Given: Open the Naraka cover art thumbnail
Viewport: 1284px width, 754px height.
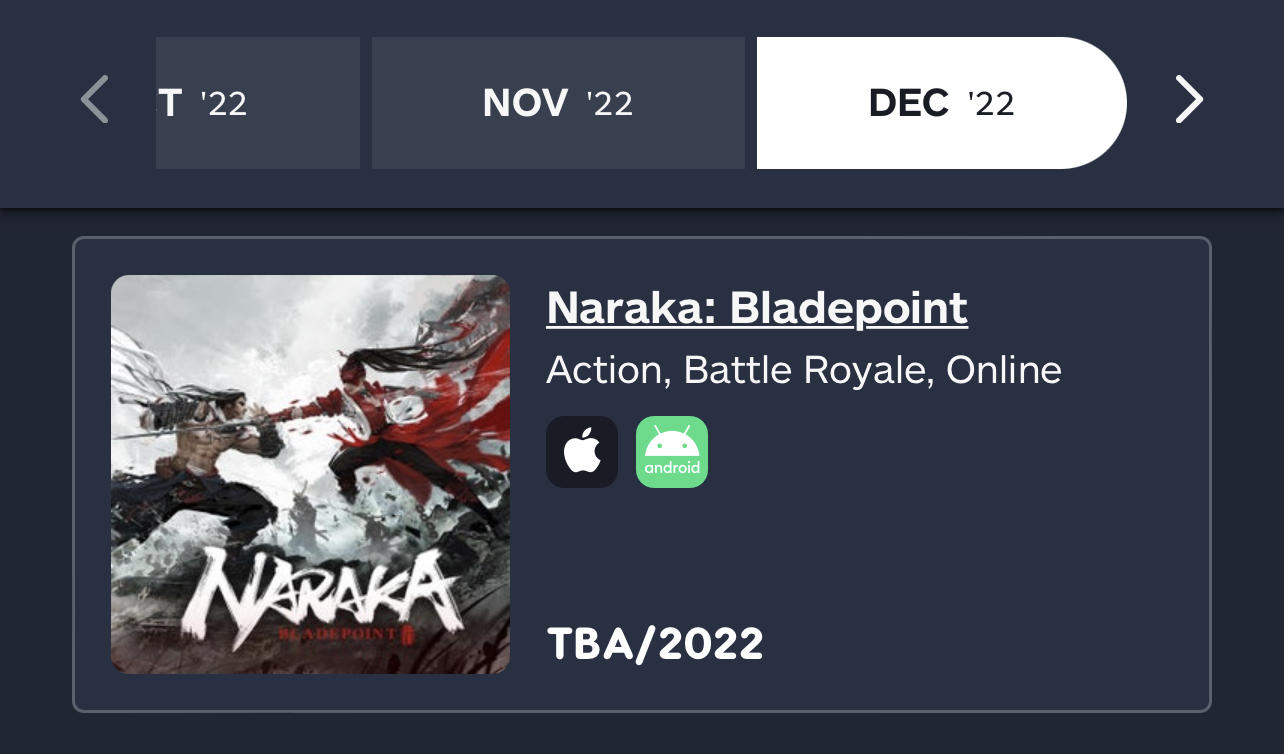Looking at the screenshot, I should point(310,474).
